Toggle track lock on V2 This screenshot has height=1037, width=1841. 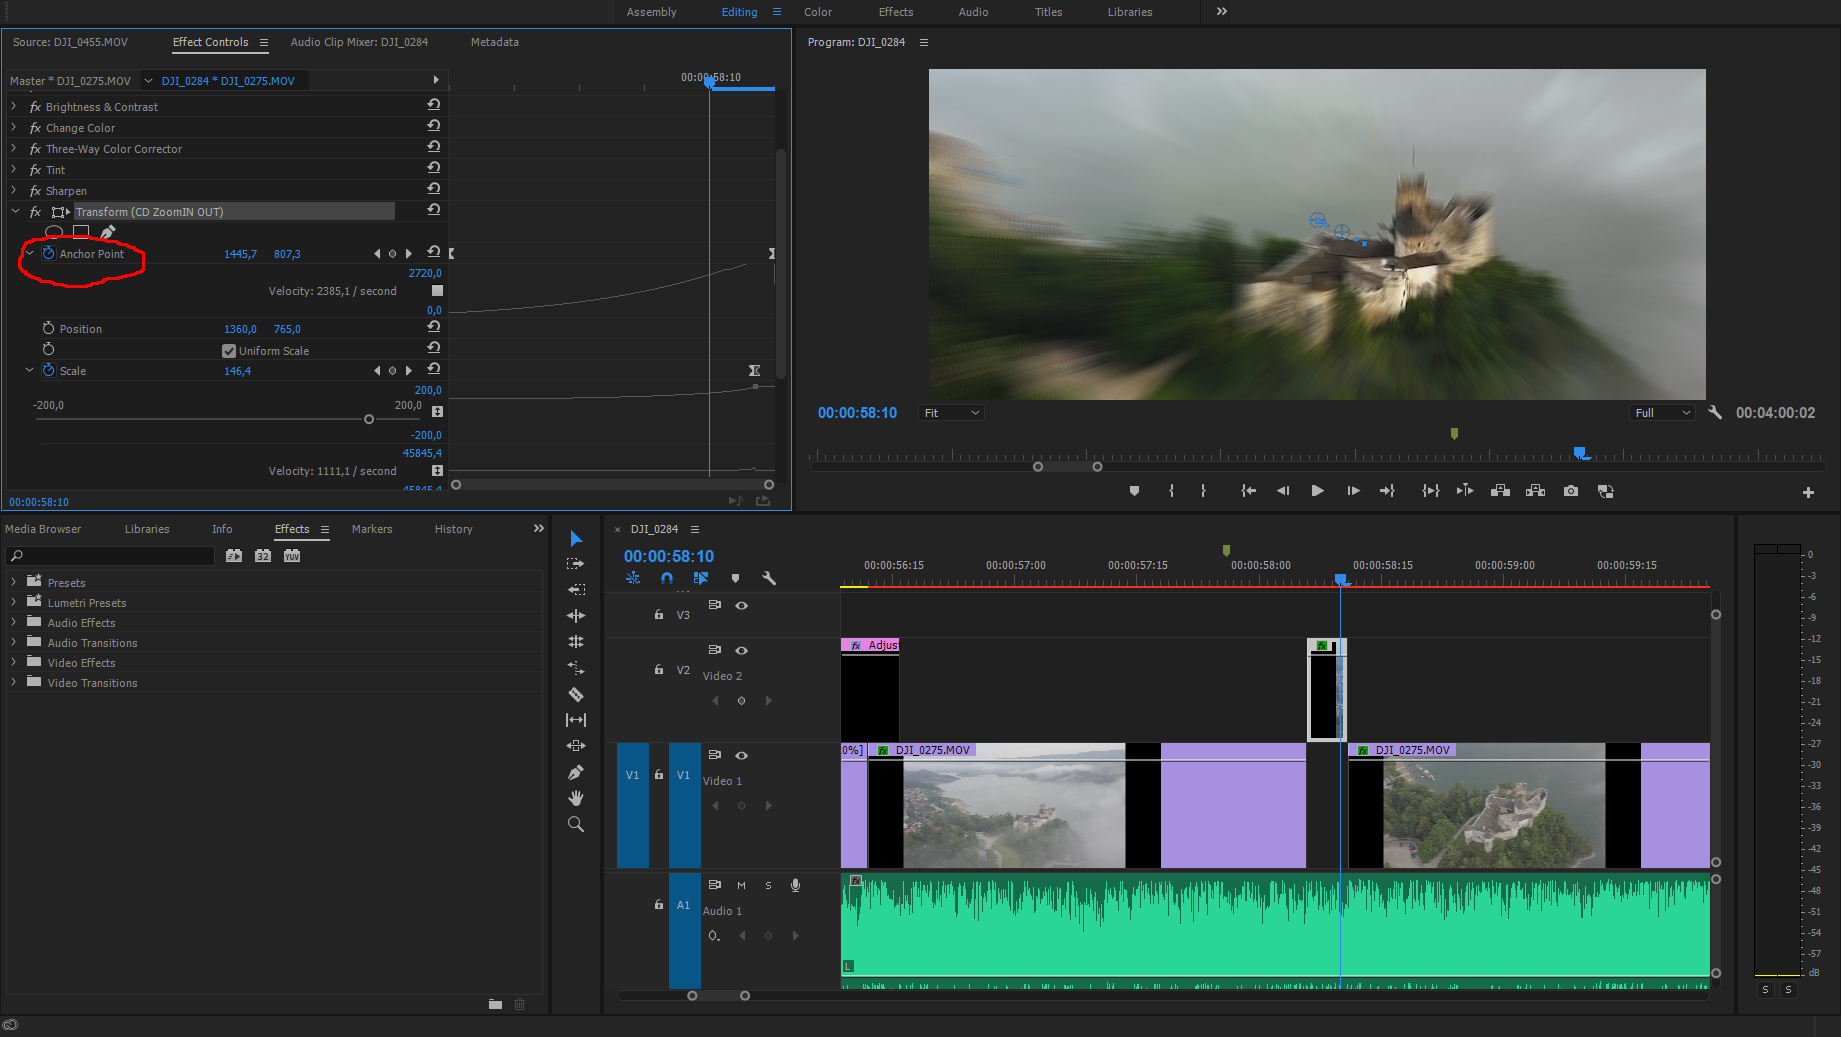pyautogui.click(x=658, y=669)
